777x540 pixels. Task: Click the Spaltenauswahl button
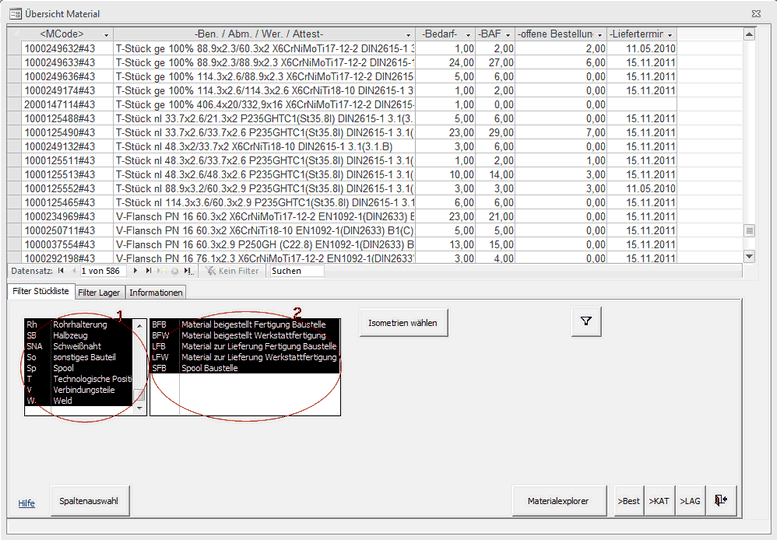coord(90,500)
